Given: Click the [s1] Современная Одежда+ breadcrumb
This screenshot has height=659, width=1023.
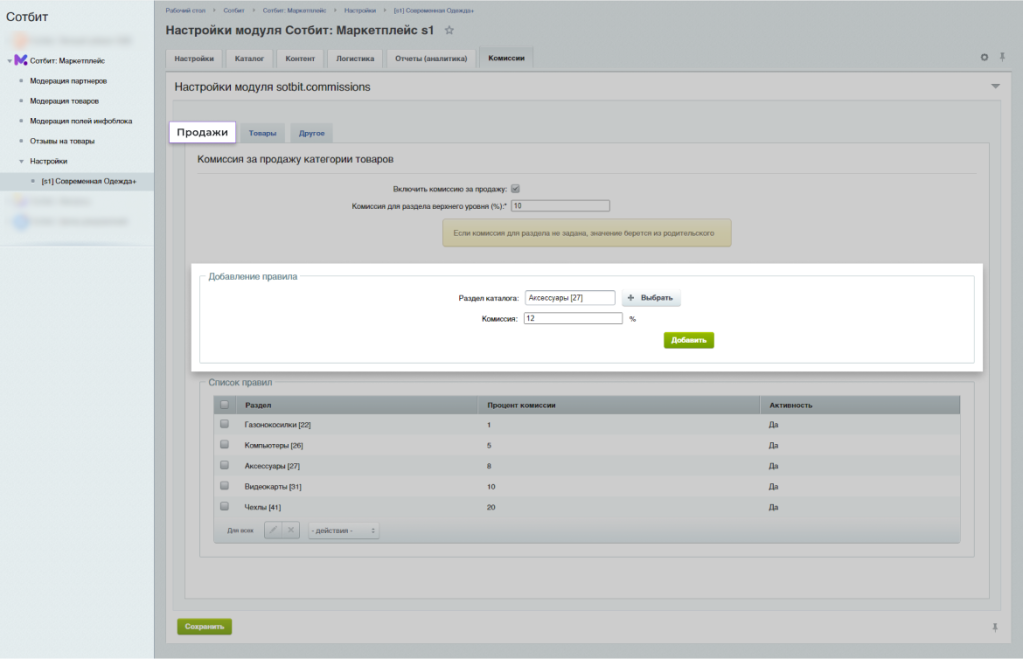Looking at the screenshot, I should 434,10.
